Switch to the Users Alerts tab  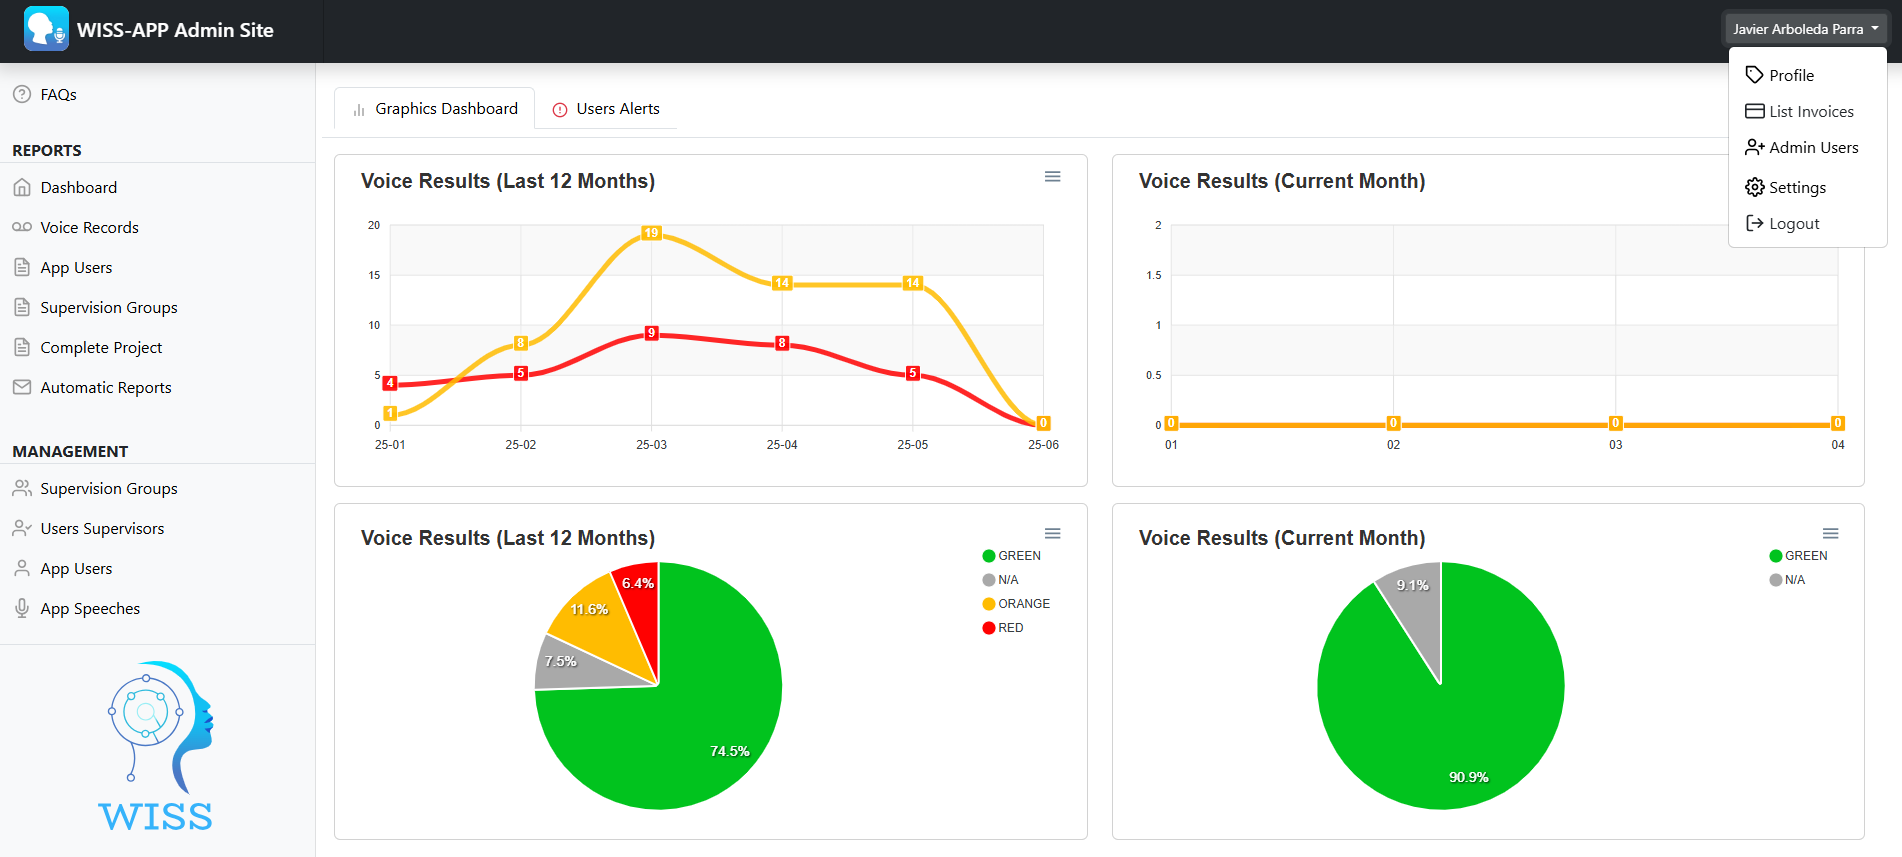pos(607,109)
